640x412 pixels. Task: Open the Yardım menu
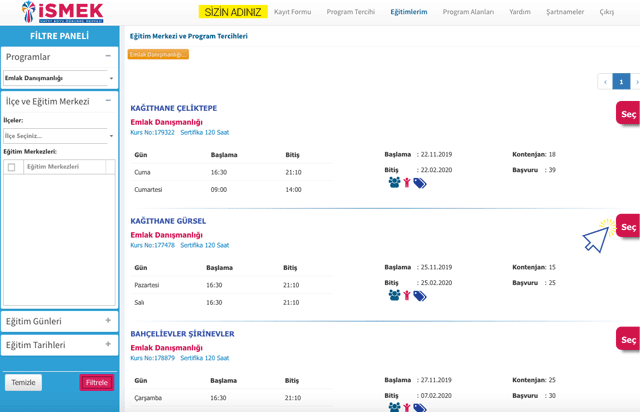520,12
